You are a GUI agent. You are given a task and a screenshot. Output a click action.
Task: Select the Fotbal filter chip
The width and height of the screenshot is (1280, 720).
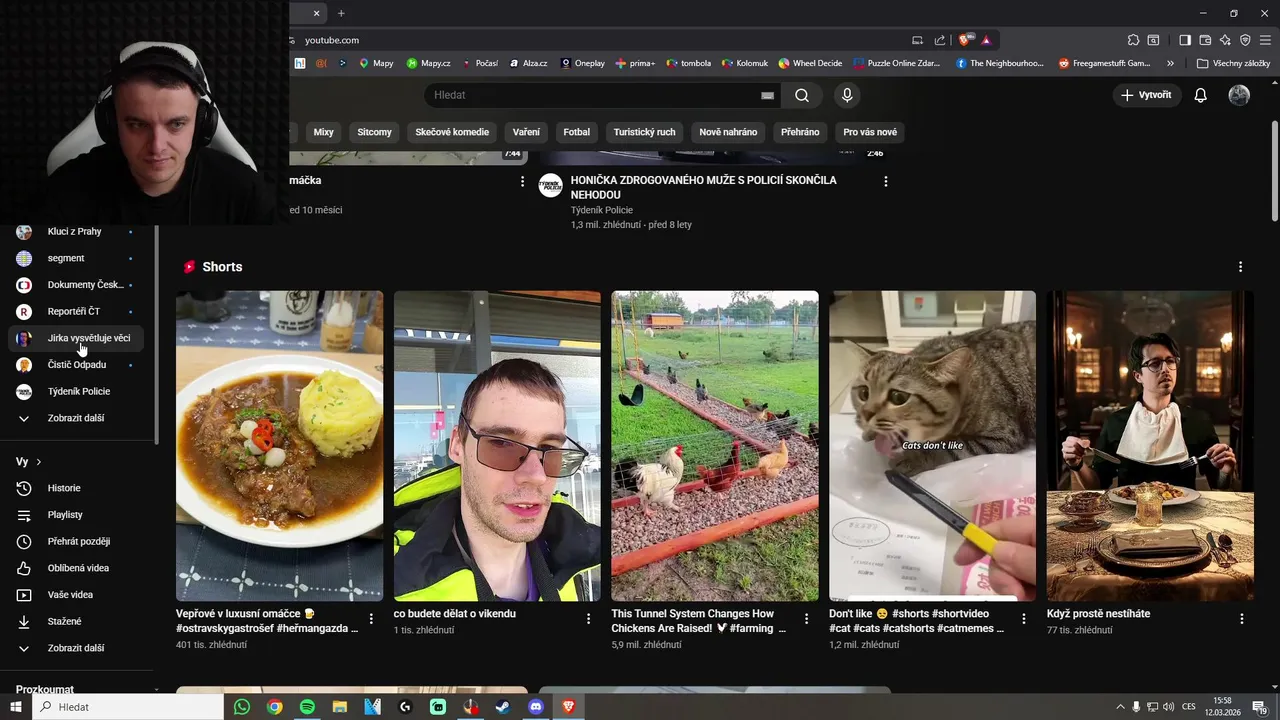pos(577,132)
